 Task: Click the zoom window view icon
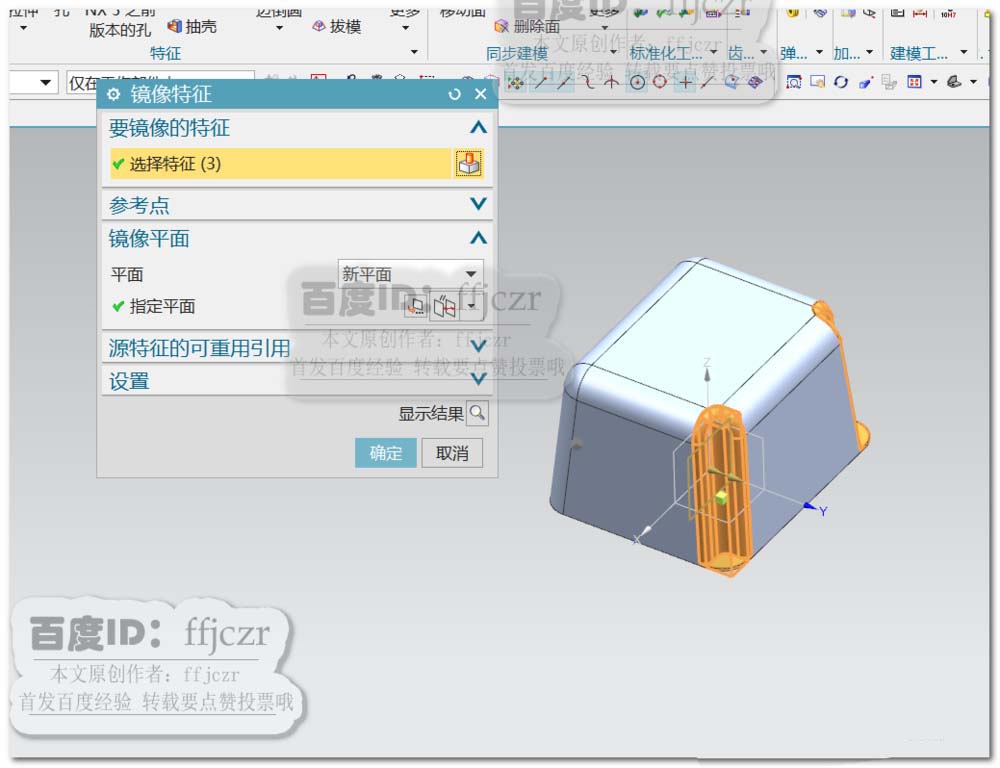(x=818, y=82)
